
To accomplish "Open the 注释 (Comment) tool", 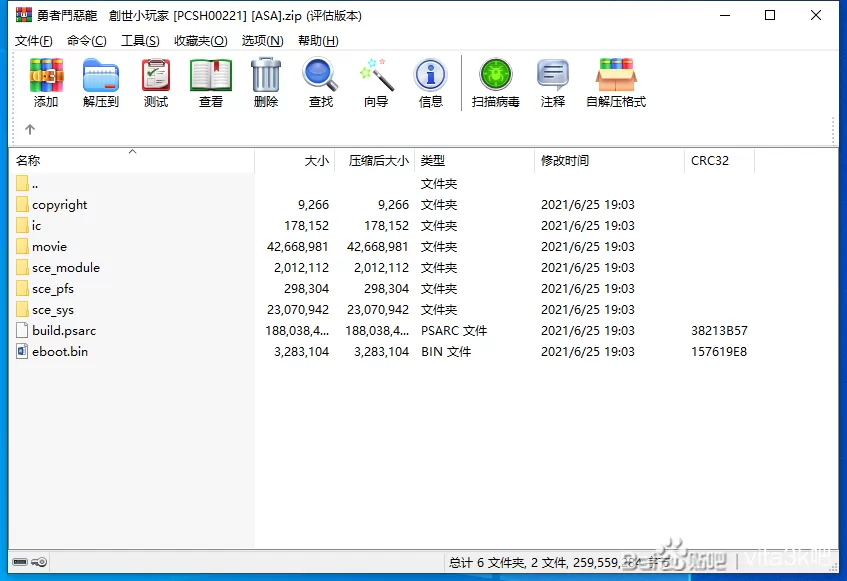I will point(553,75).
